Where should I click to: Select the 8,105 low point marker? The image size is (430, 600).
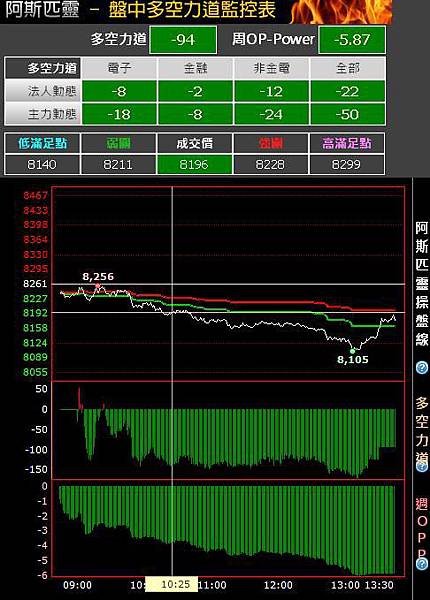(352, 351)
